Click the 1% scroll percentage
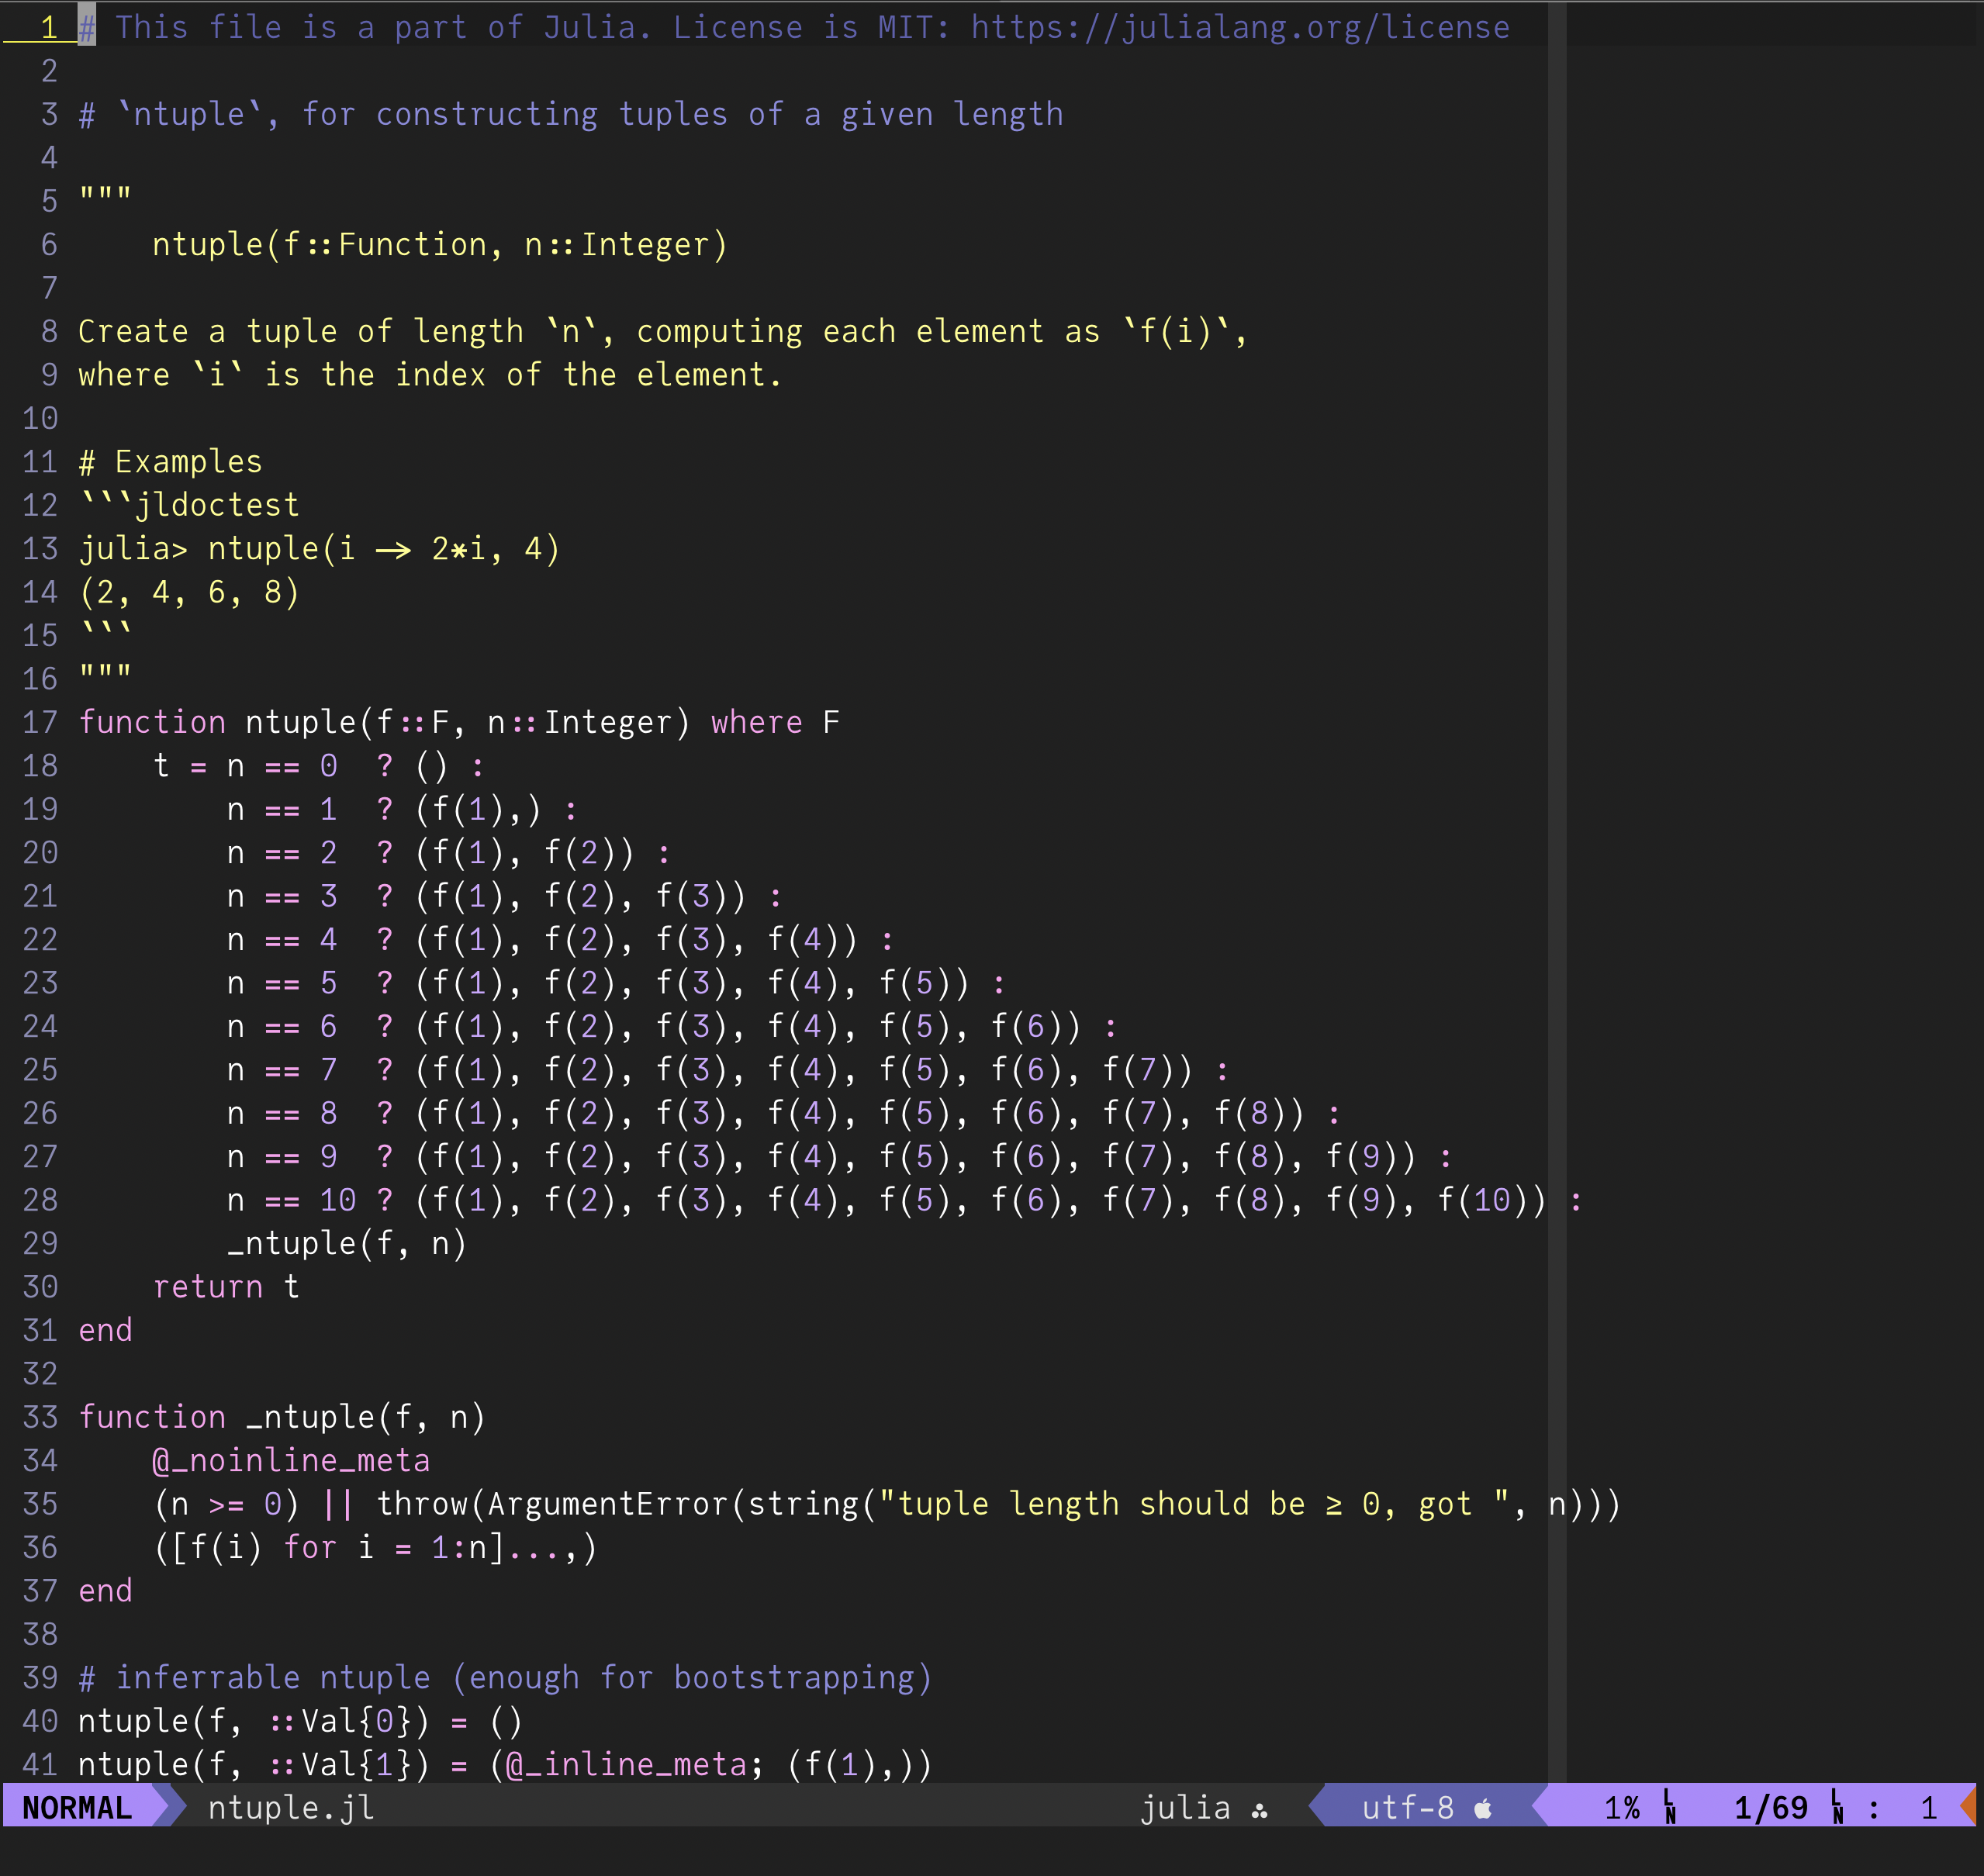The image size is (1984, 1876). coord(1622,1808)
